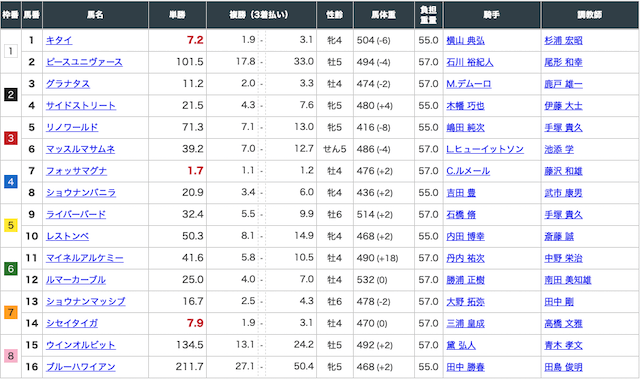Open jockey link 田中 勝春
Screen dimensions: 640x379
(x=465, y=367)
